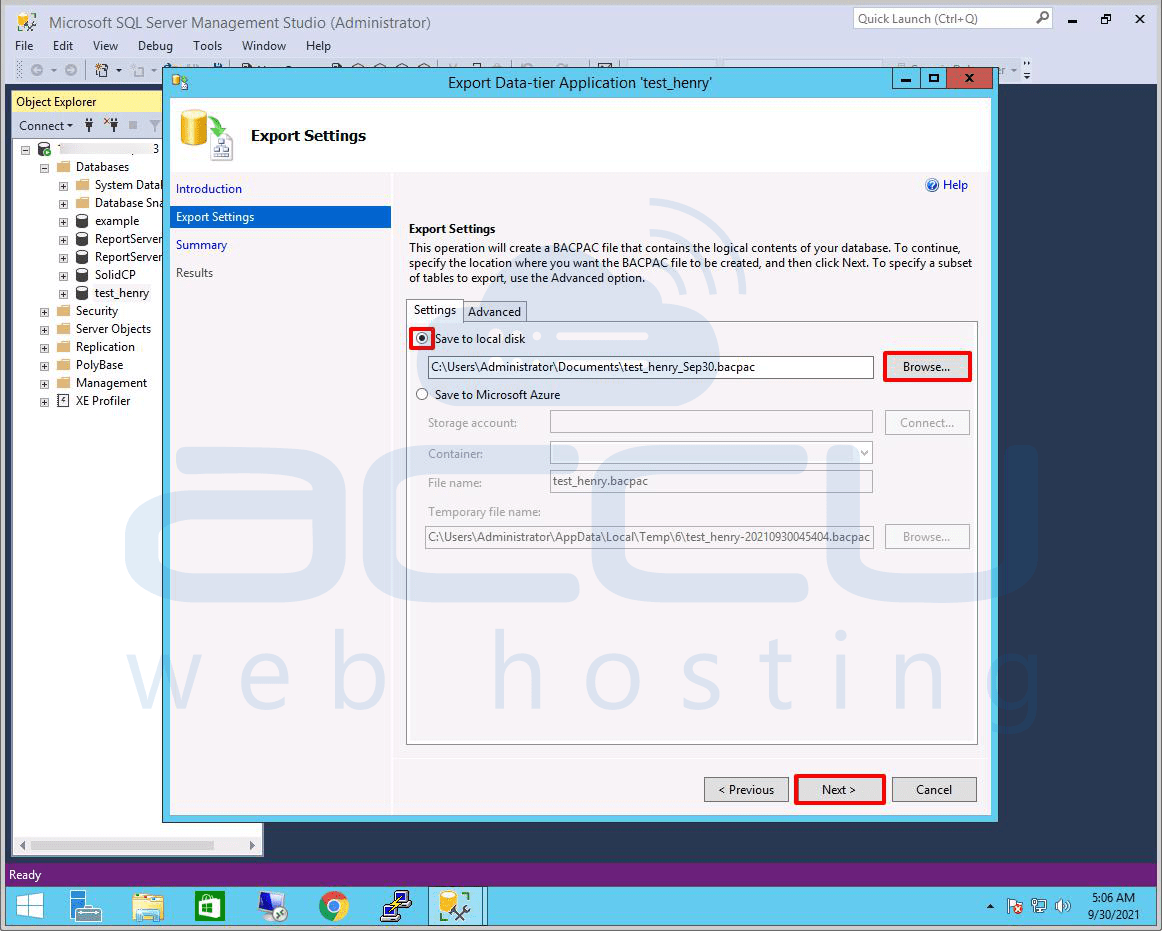Switch to the Advanced tab
Screen dimensions: 1162x931
(494, 311)
